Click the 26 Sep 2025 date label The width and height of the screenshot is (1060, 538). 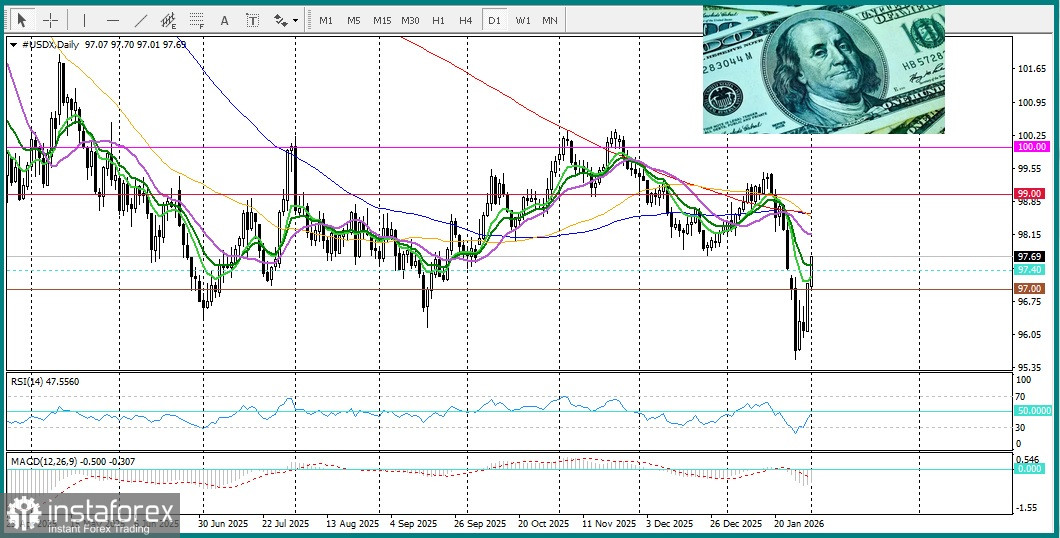[480, 524]
